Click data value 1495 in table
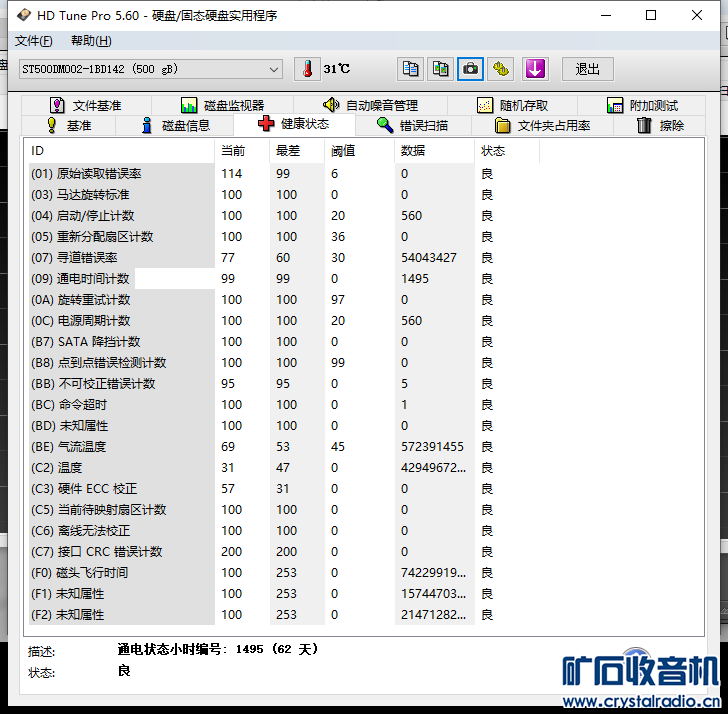Screen dimensions: 728x714 click(415, 279)
